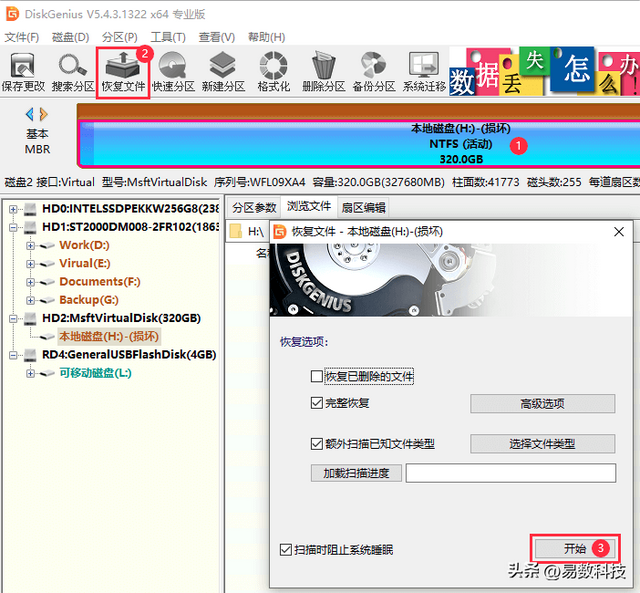Image resolution: width=640 pixels, height=593 pixels.
Task: Click RD4:GeneralUSBFlashDisk(4GB) label
Action: coord(129,355)
